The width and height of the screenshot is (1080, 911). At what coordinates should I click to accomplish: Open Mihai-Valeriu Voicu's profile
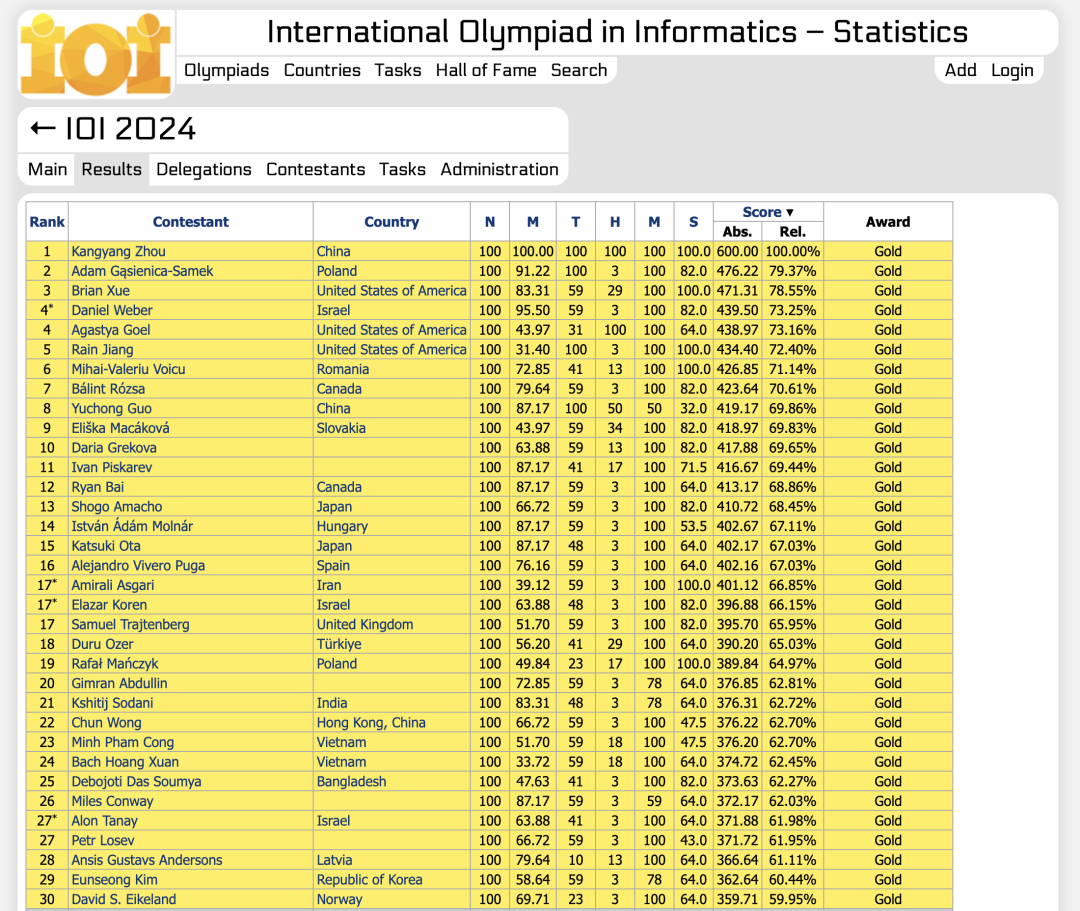129,369
